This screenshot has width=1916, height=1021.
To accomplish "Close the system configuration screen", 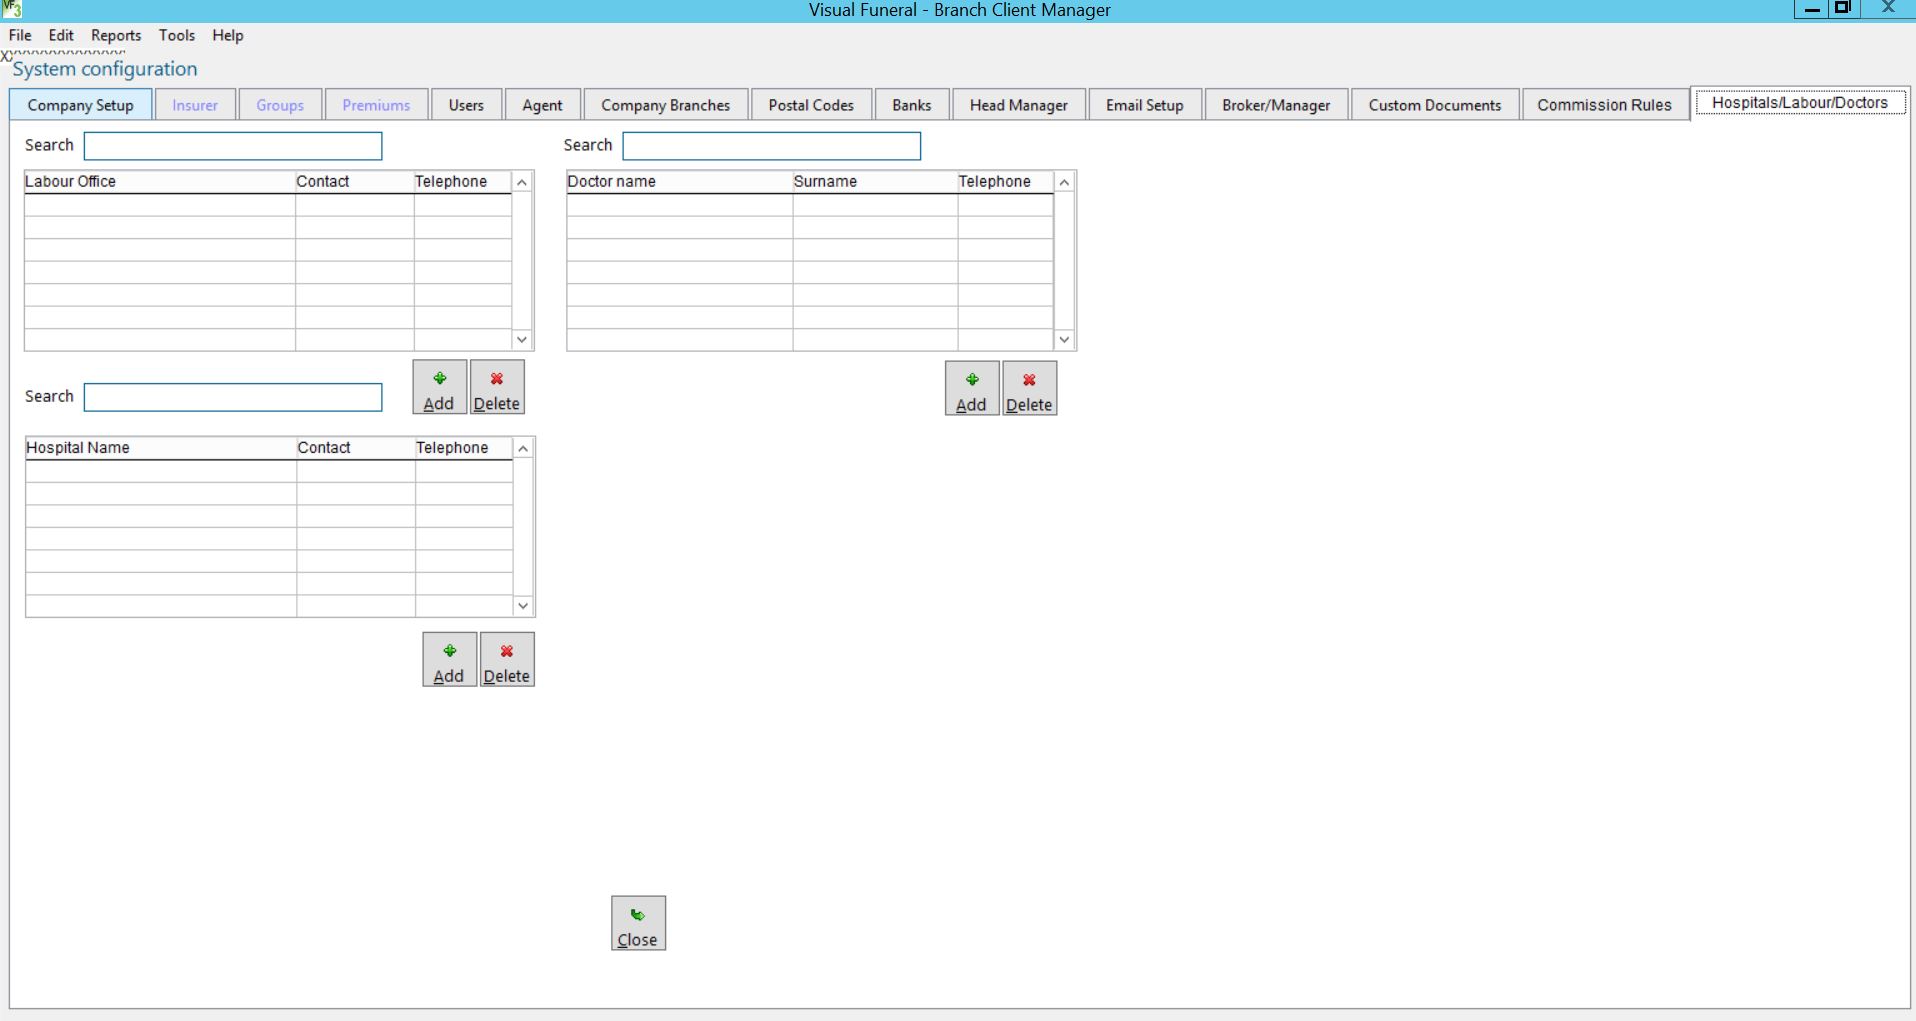I will pos(638,924).
